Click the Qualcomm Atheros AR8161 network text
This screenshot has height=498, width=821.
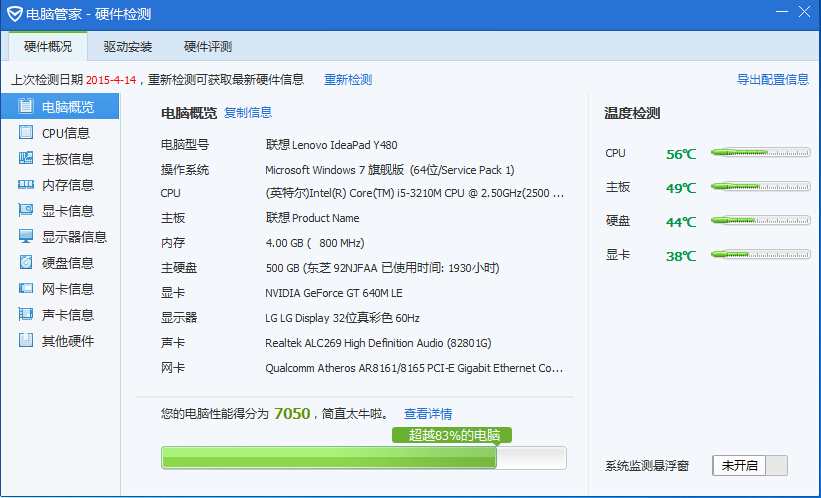pos(414,368)
